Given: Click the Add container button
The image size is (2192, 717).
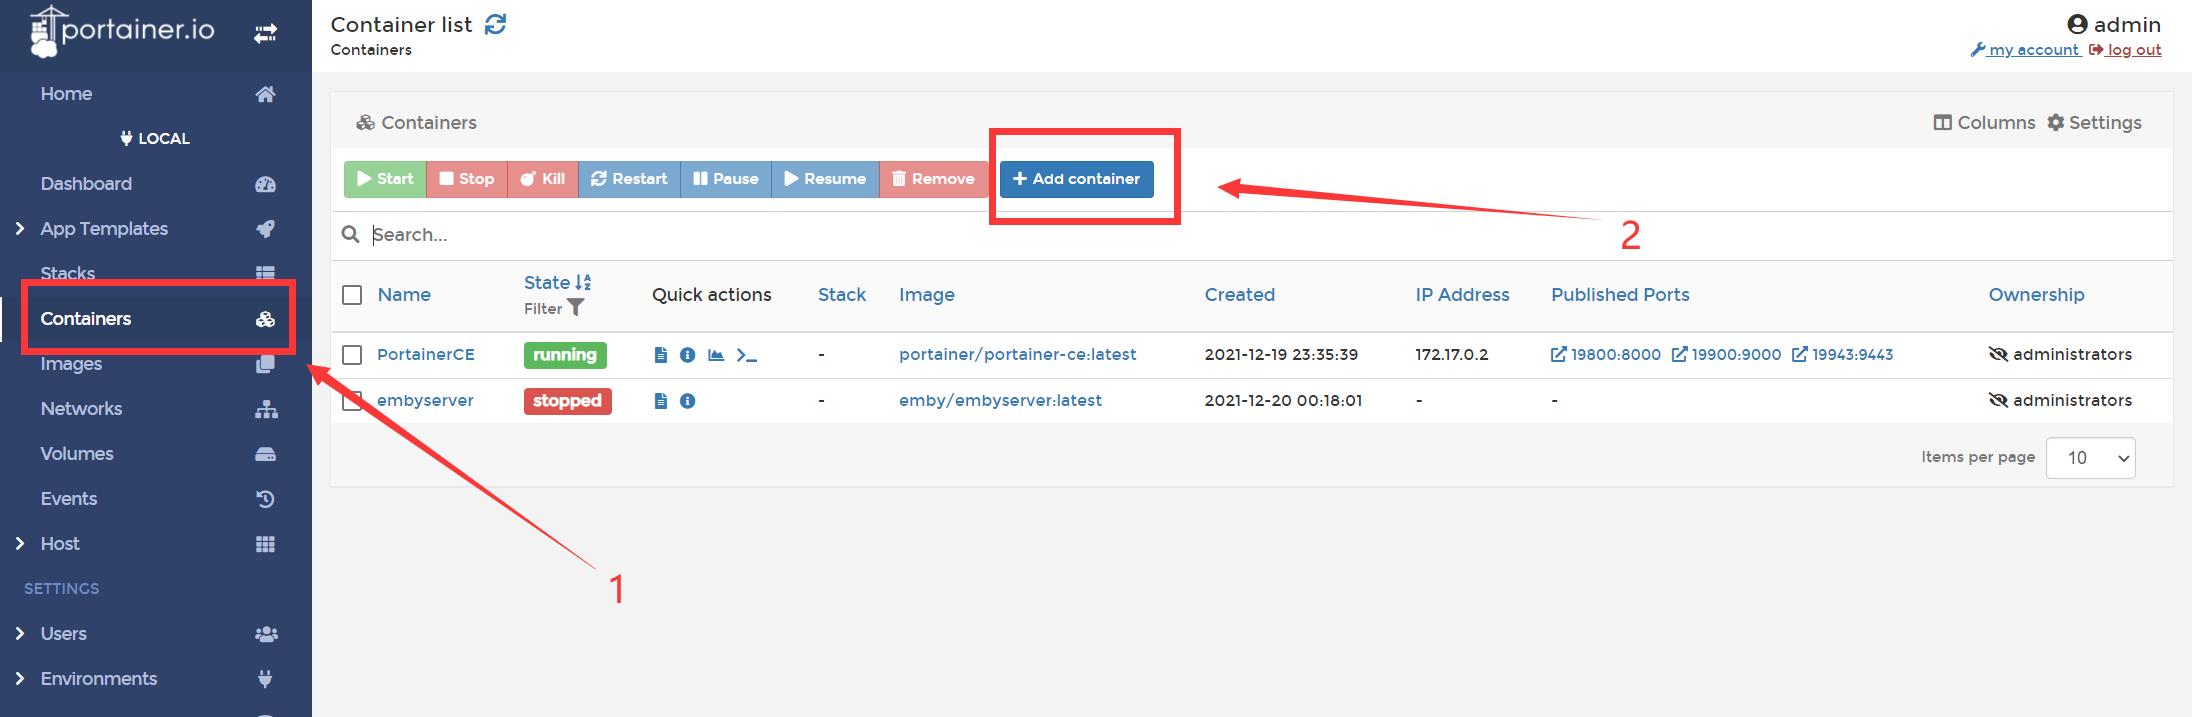Looking at the screenshot, I should (1077, 179).
